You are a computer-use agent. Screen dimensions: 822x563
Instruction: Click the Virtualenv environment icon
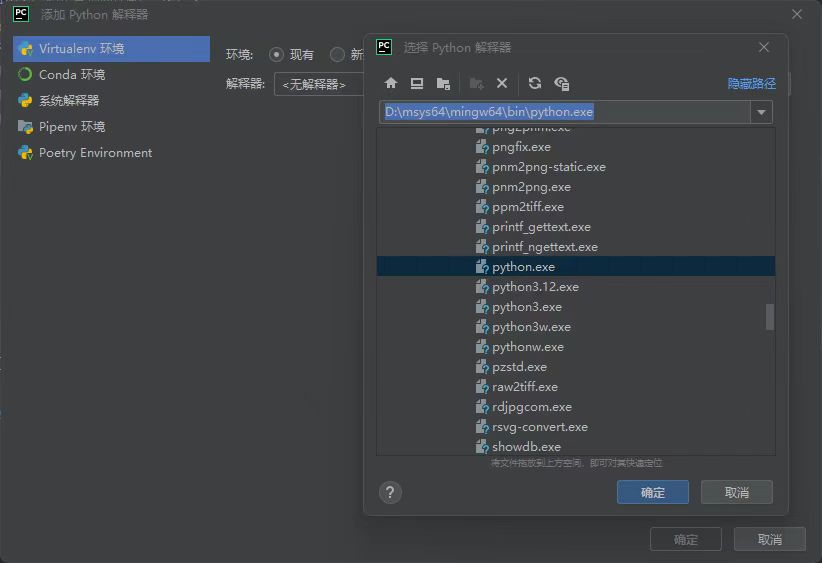[x=25, y=49]
